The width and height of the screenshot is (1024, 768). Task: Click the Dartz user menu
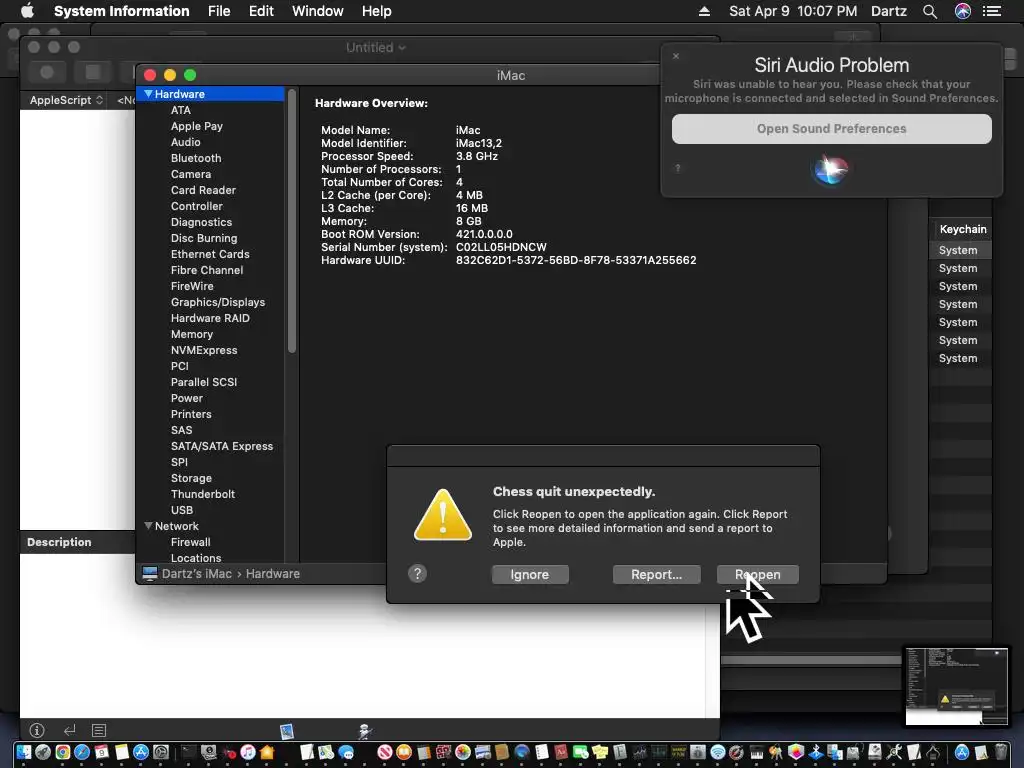[888, 11]
